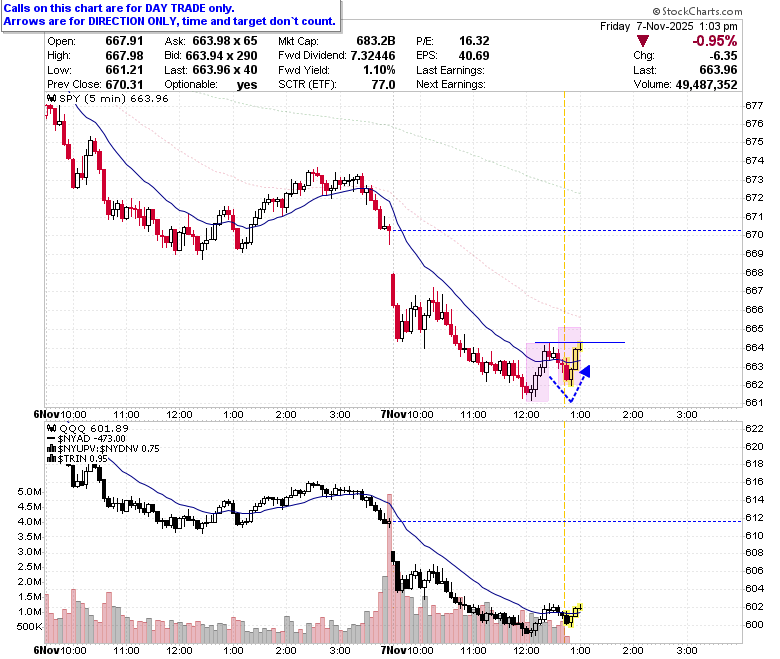The image size is (780, 659).
Task: Click the blue DAY TRADE notice text
Action: [x=170, y=15]
